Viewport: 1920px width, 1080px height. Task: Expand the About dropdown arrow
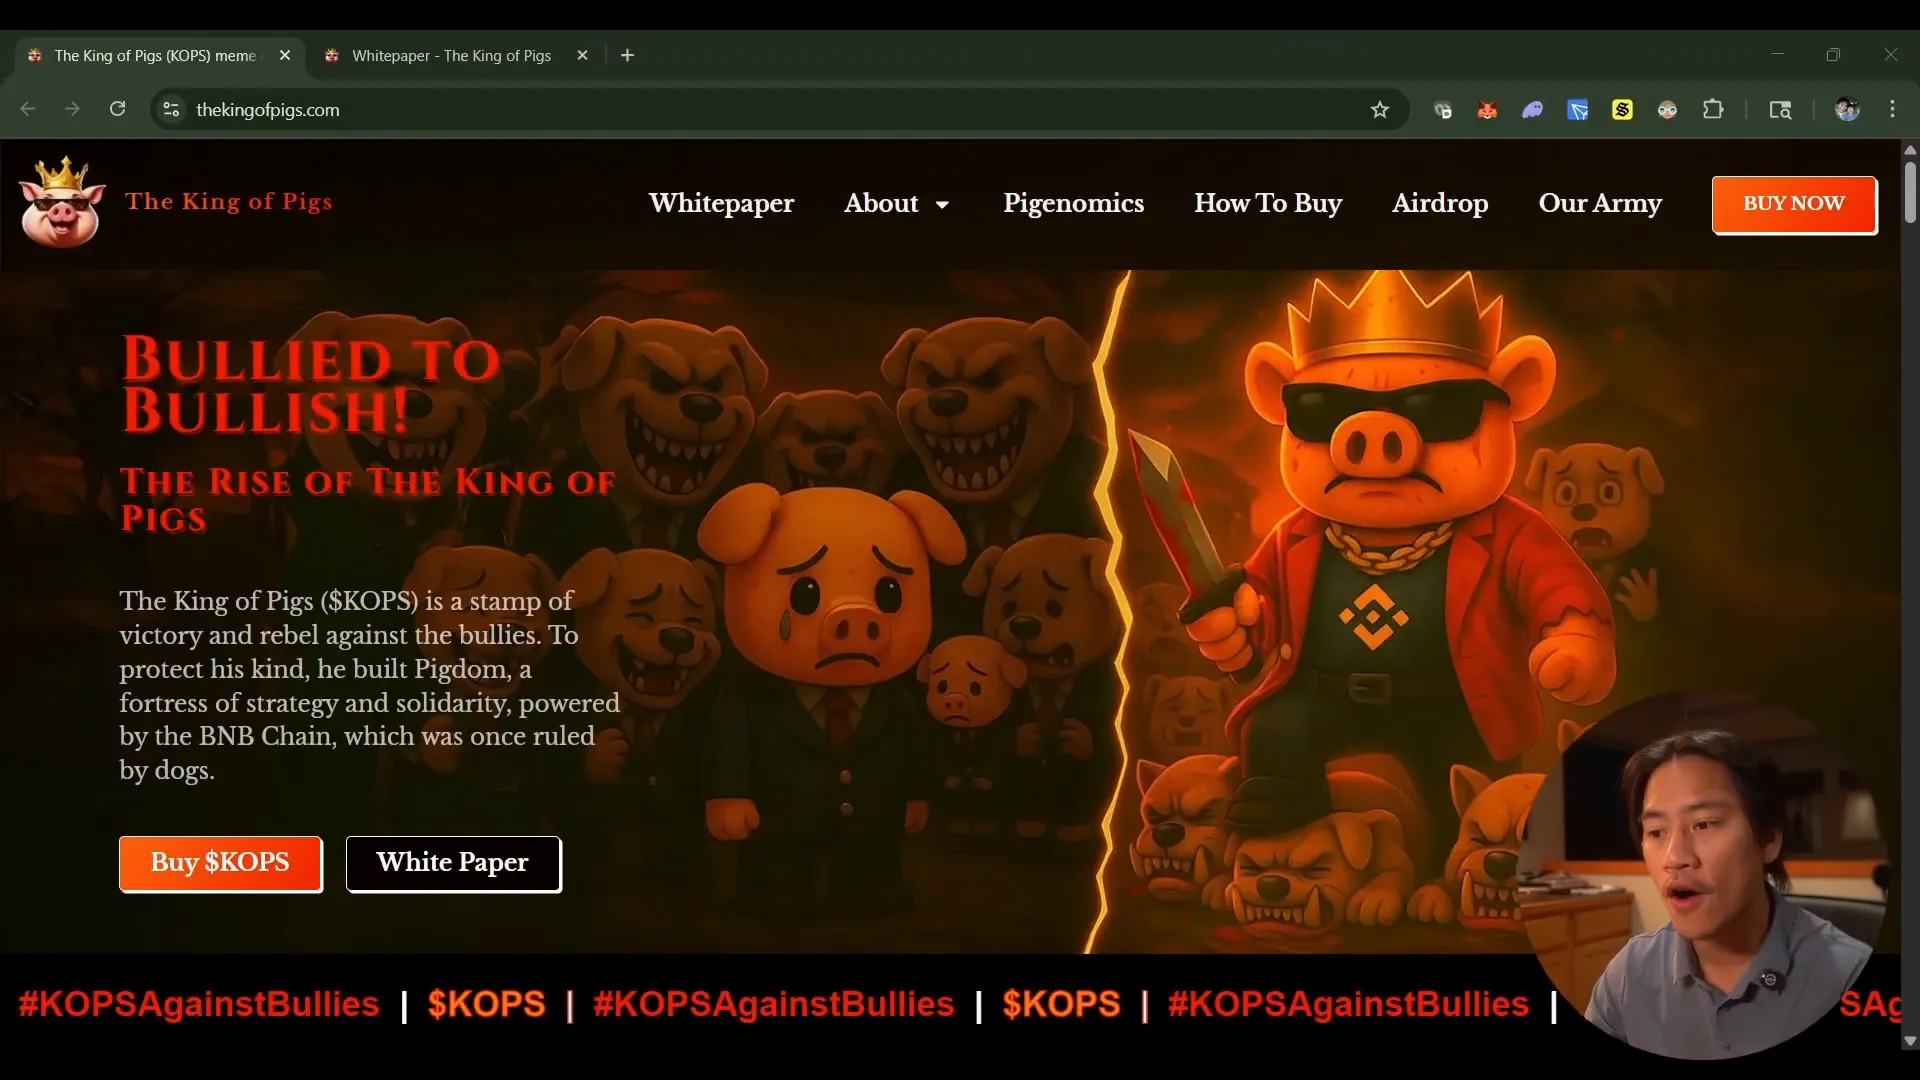pyautogui.click(x=942, y=205)
